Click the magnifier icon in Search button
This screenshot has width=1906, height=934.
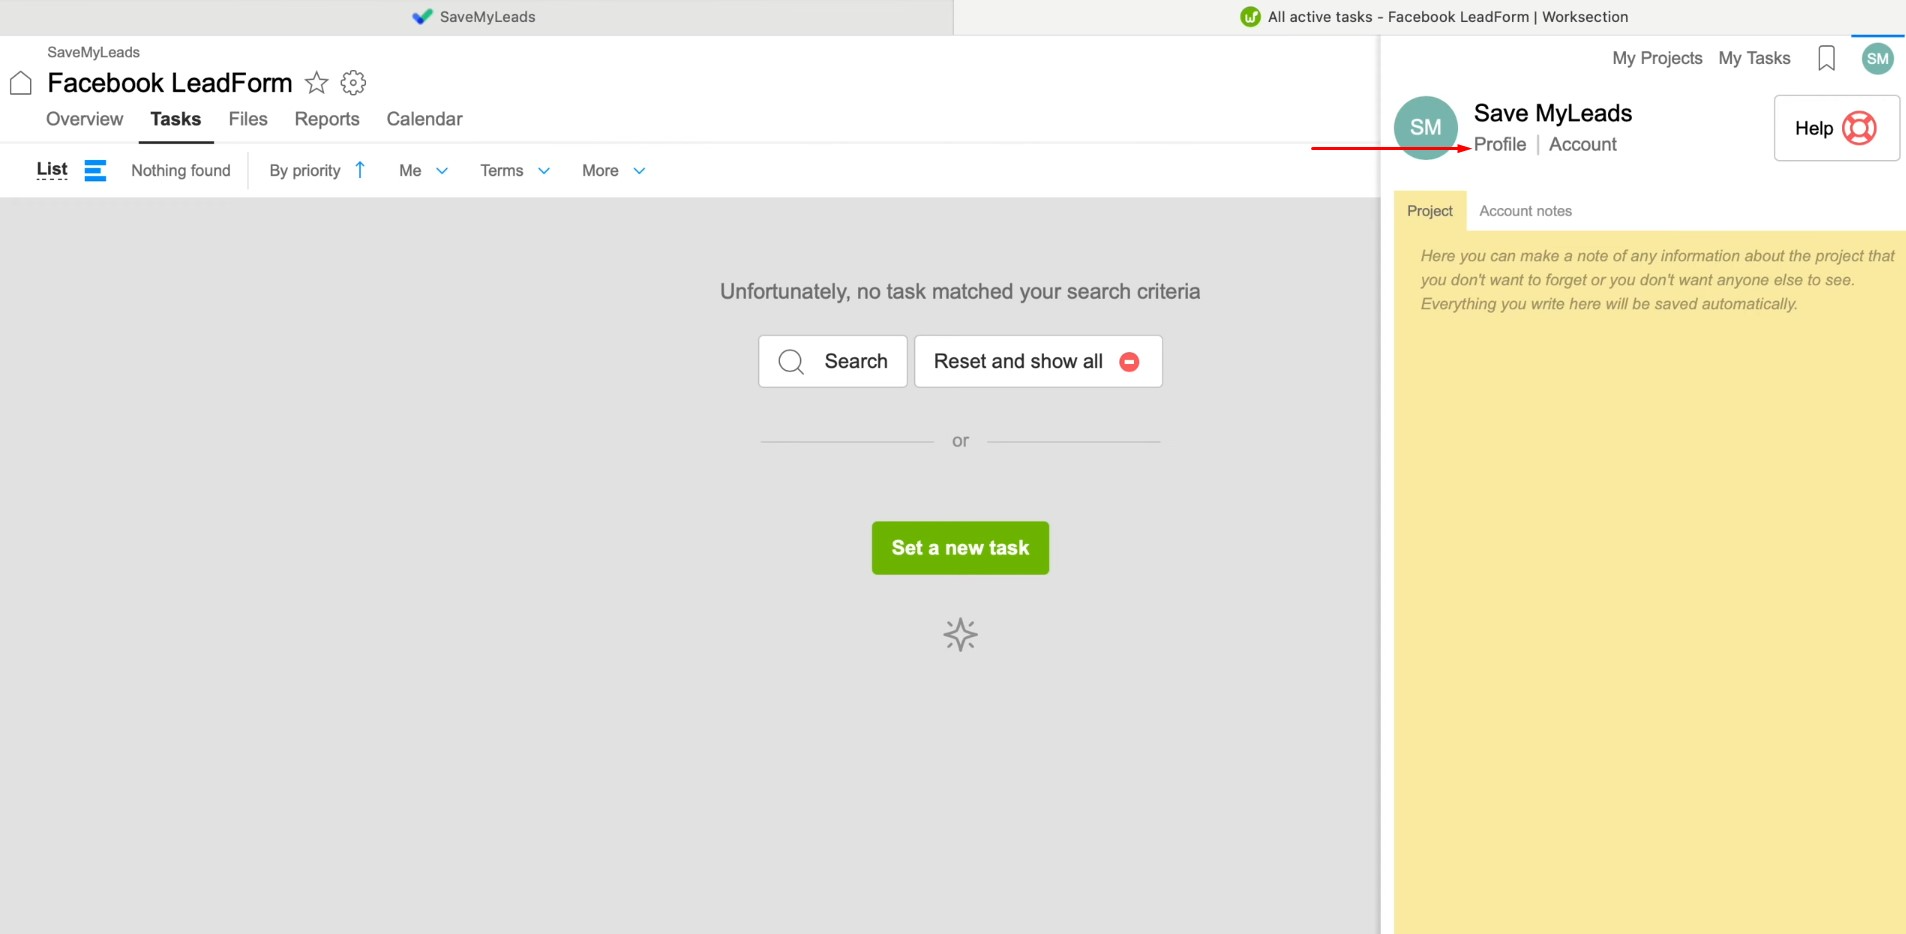791,362
